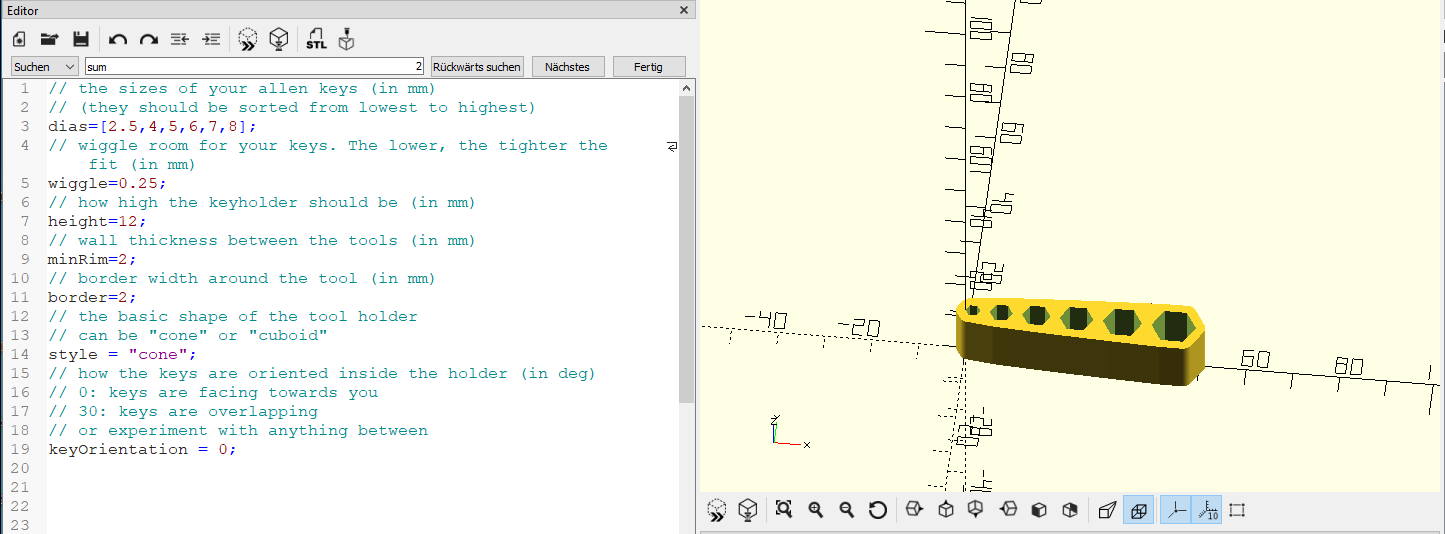Switch to the top view
Image resolution: width=1445 pixels, height=534 pixels.
(x=945, y=510)
